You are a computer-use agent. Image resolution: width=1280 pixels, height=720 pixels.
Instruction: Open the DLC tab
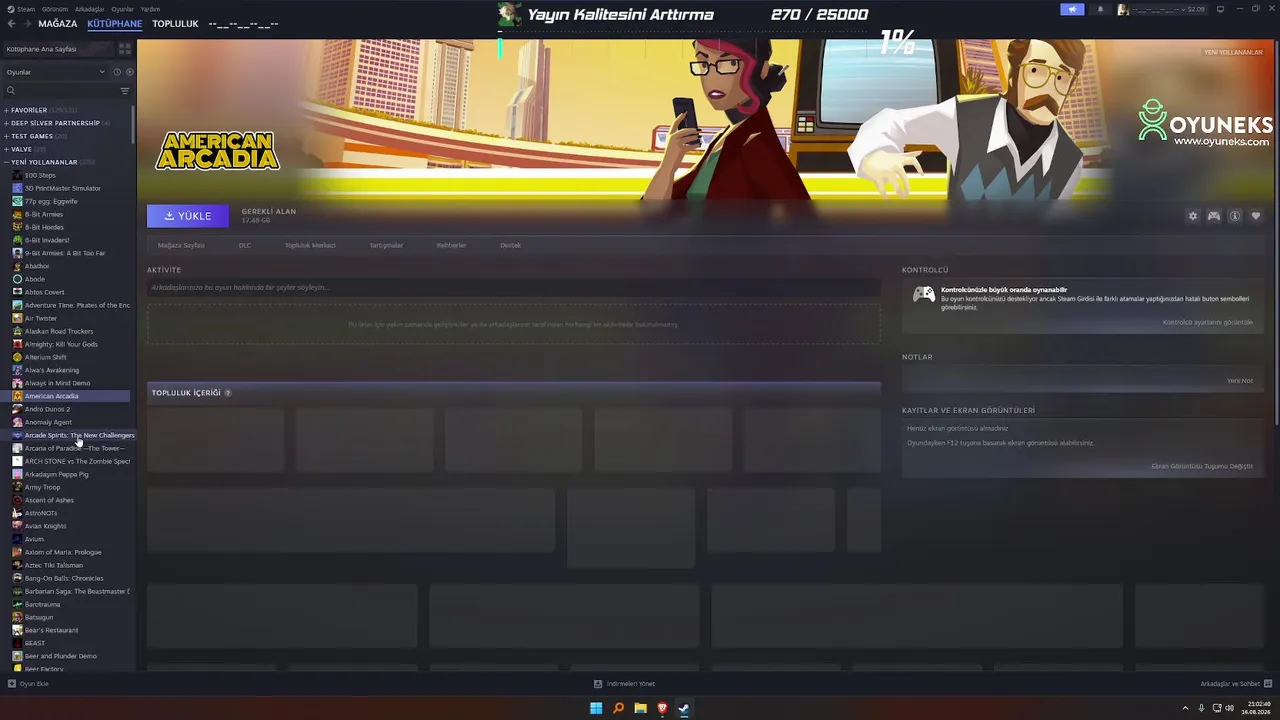coord(245,245)
